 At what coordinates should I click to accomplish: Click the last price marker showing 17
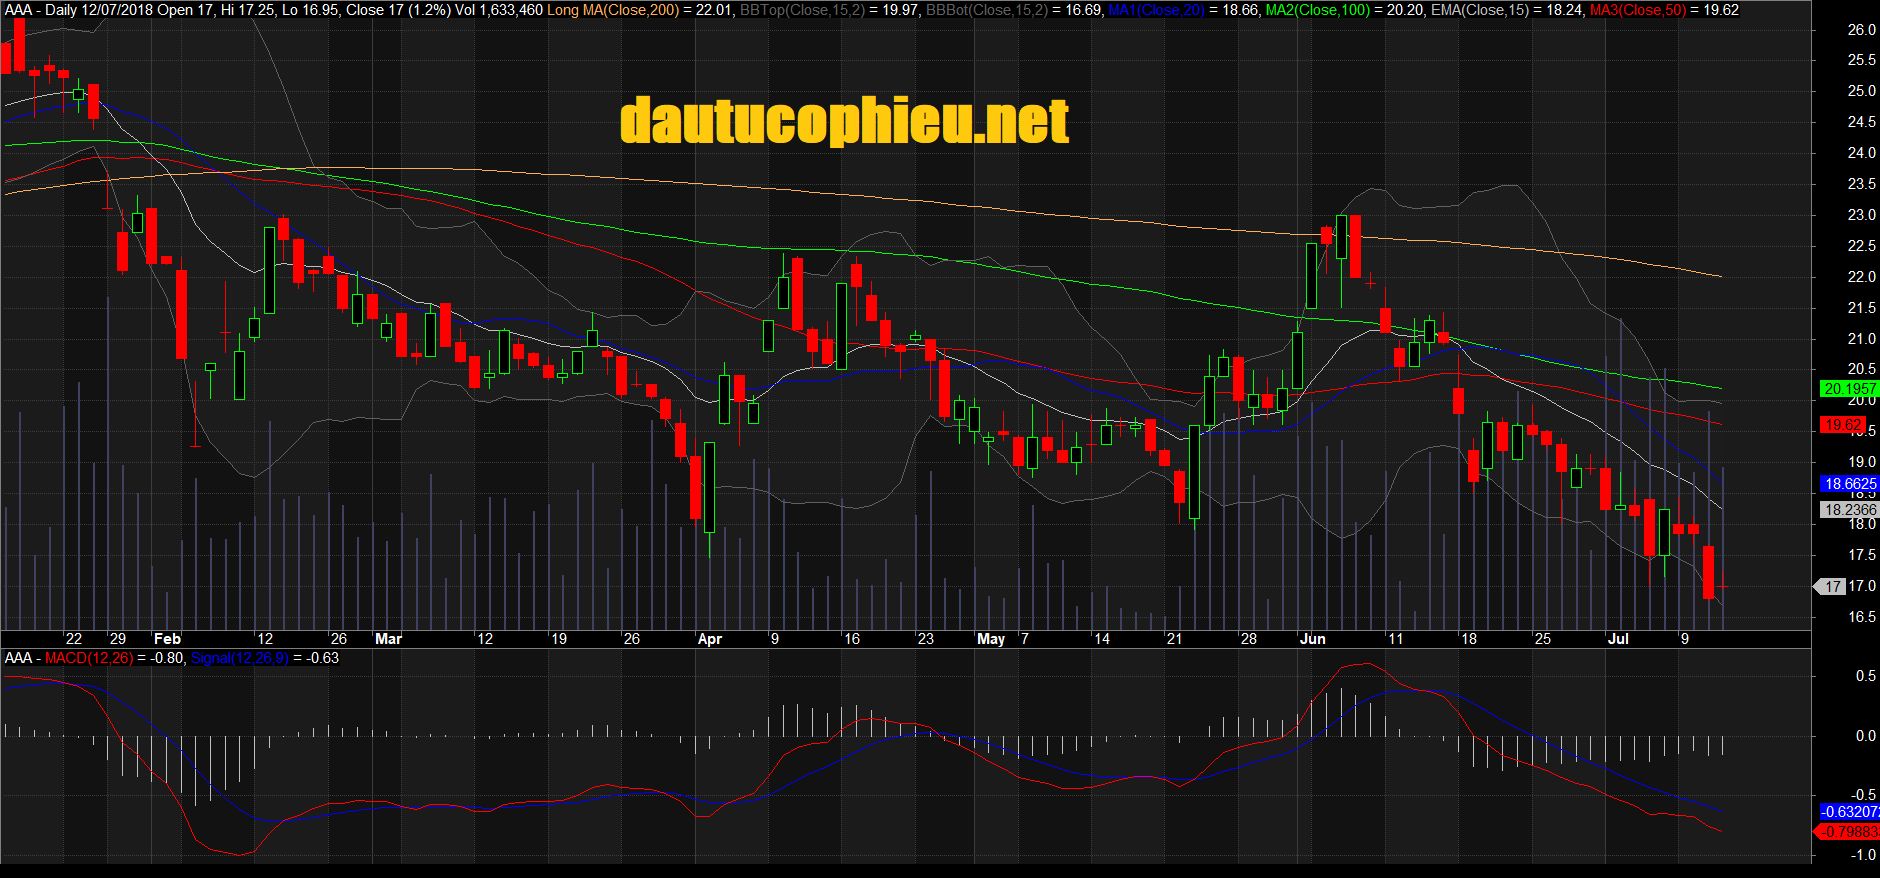click(x=1831, y=587)
